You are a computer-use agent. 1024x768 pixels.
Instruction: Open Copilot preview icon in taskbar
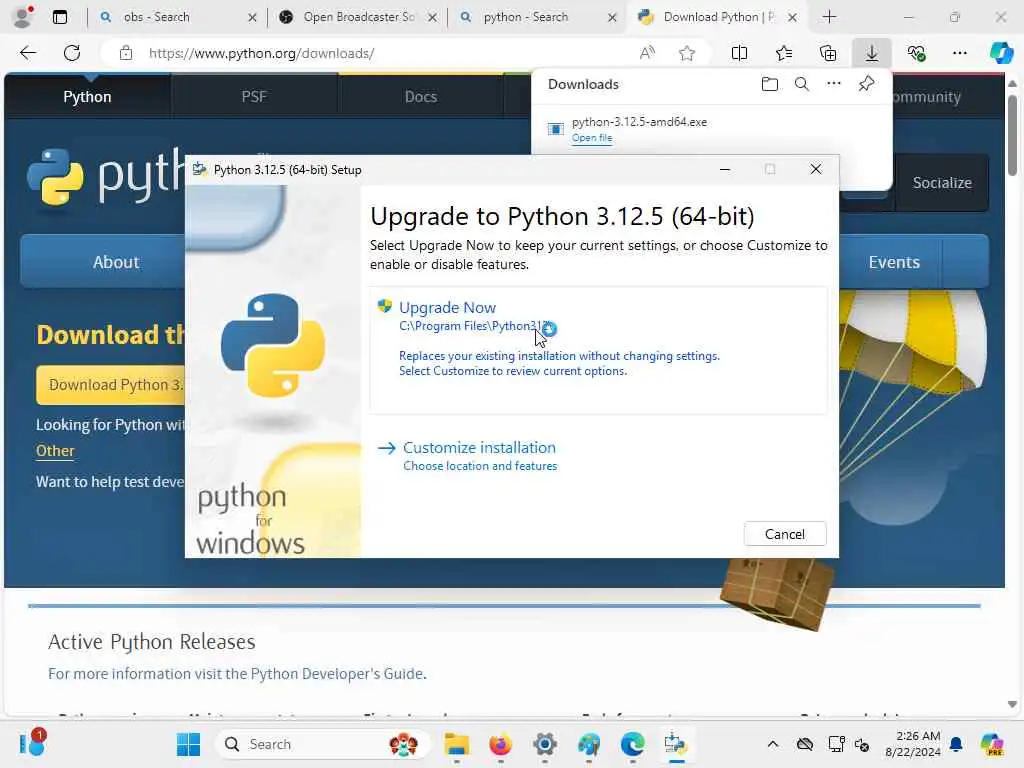[x=992, y=744]
